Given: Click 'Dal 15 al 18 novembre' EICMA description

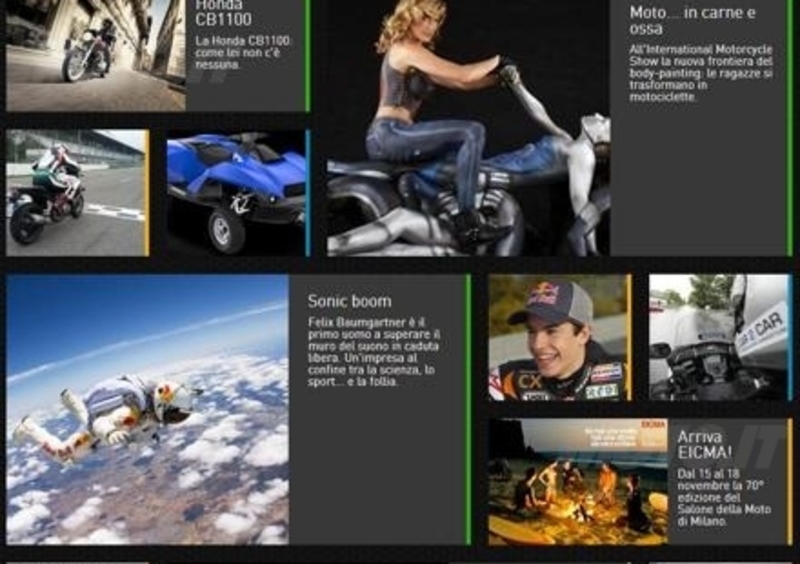Looking at the screenshot, I should (x=724, y=497).
